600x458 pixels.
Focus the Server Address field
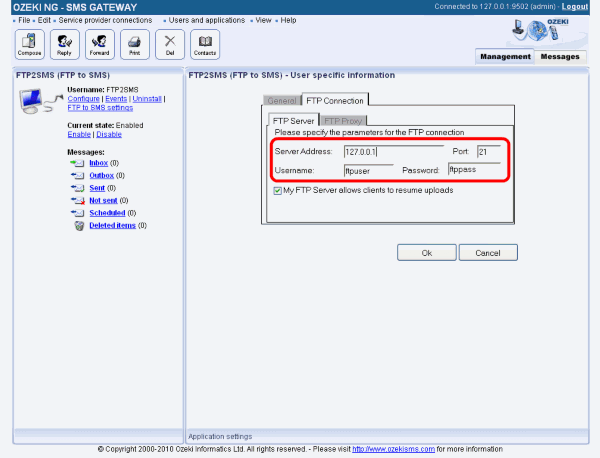click(394, 152)
